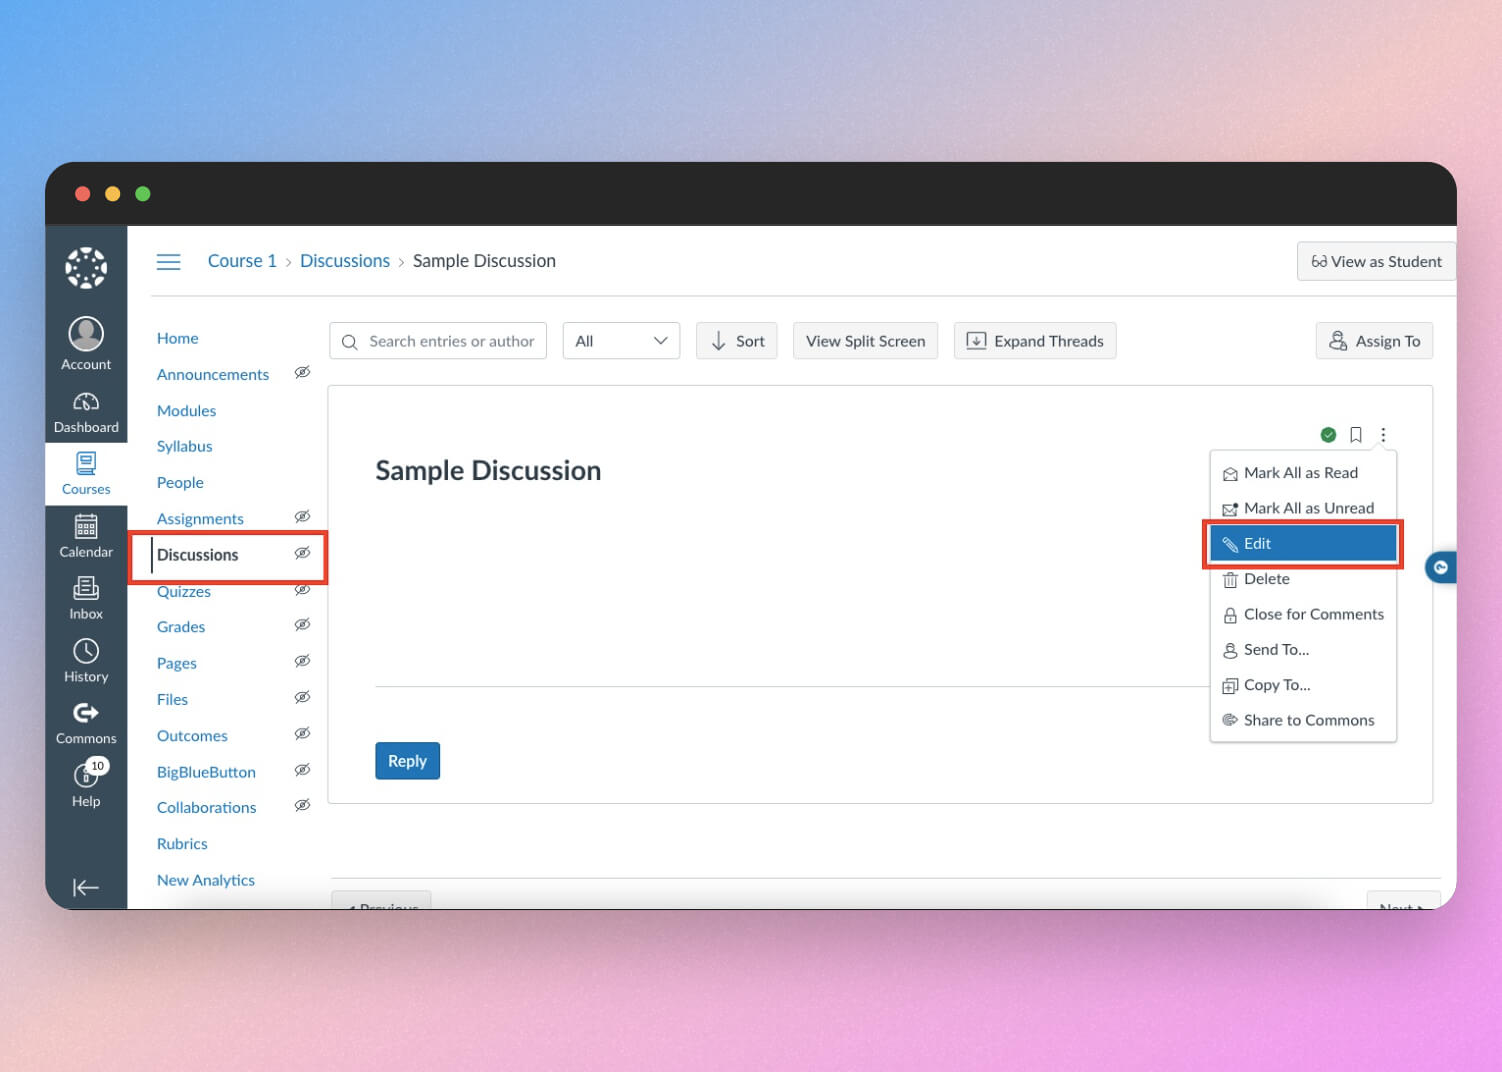Open the three-dot options menu

(x=1383, y=434)
